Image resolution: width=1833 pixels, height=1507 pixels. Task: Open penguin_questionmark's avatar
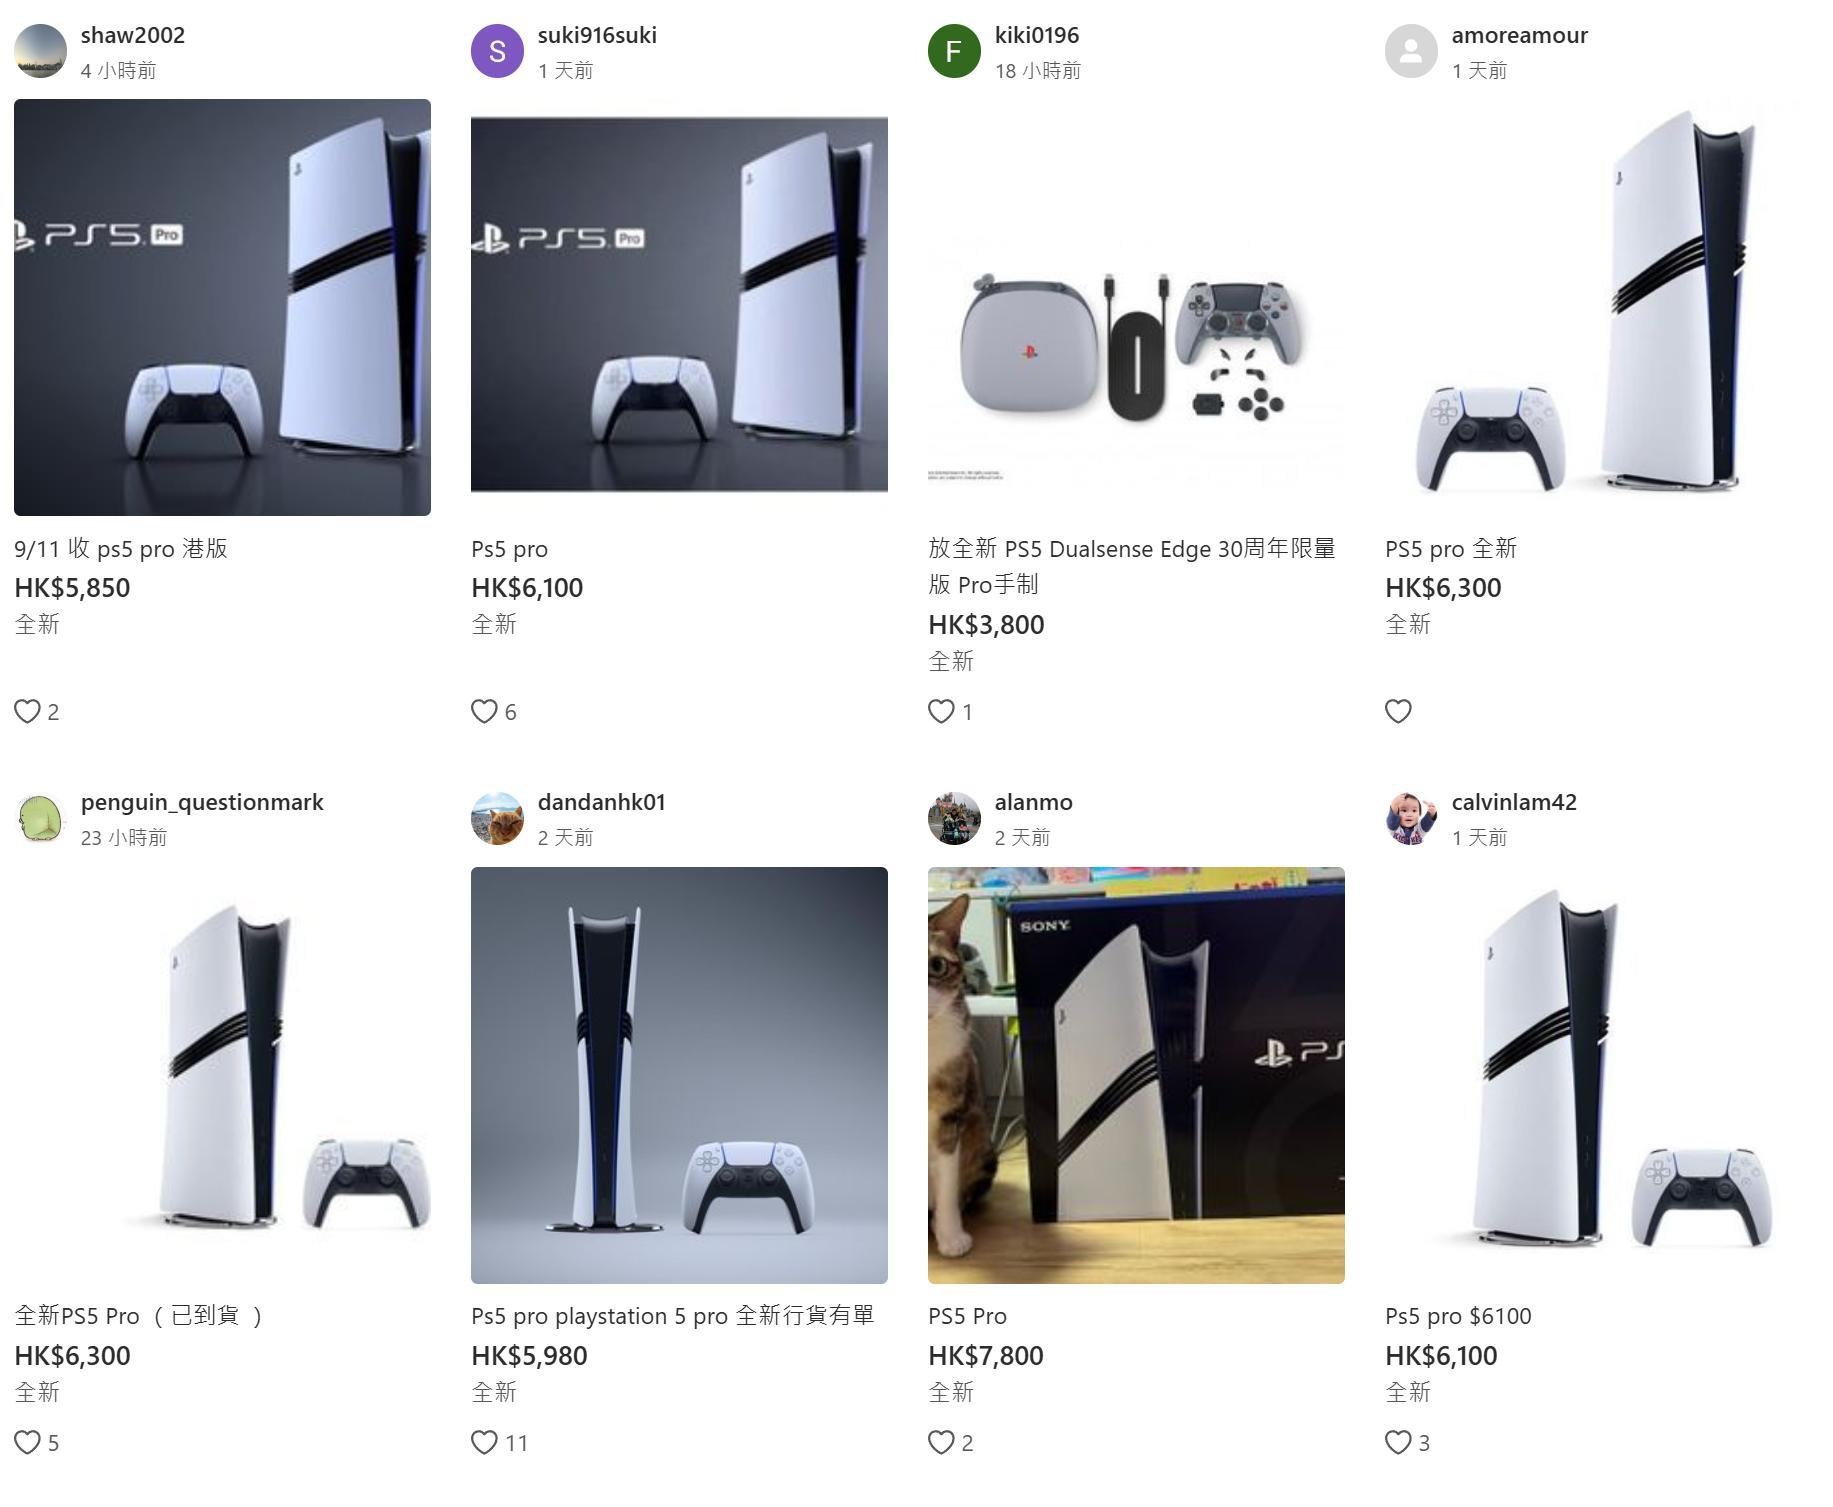coord(40,819)
